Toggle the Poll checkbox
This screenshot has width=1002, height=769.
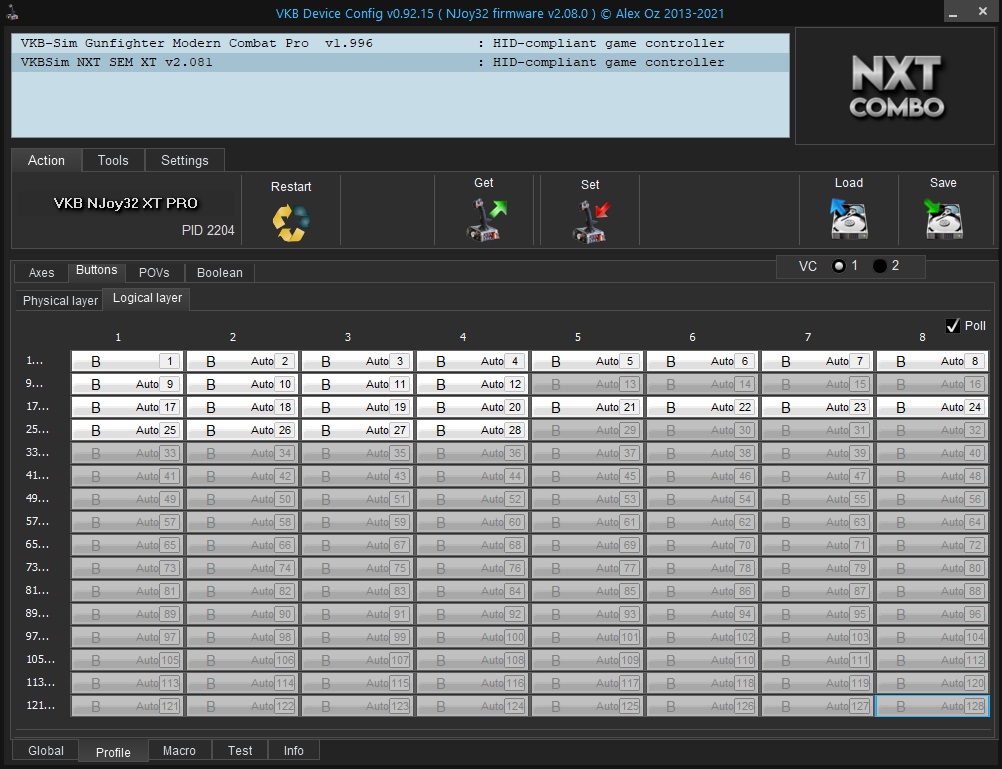(953, 326)
